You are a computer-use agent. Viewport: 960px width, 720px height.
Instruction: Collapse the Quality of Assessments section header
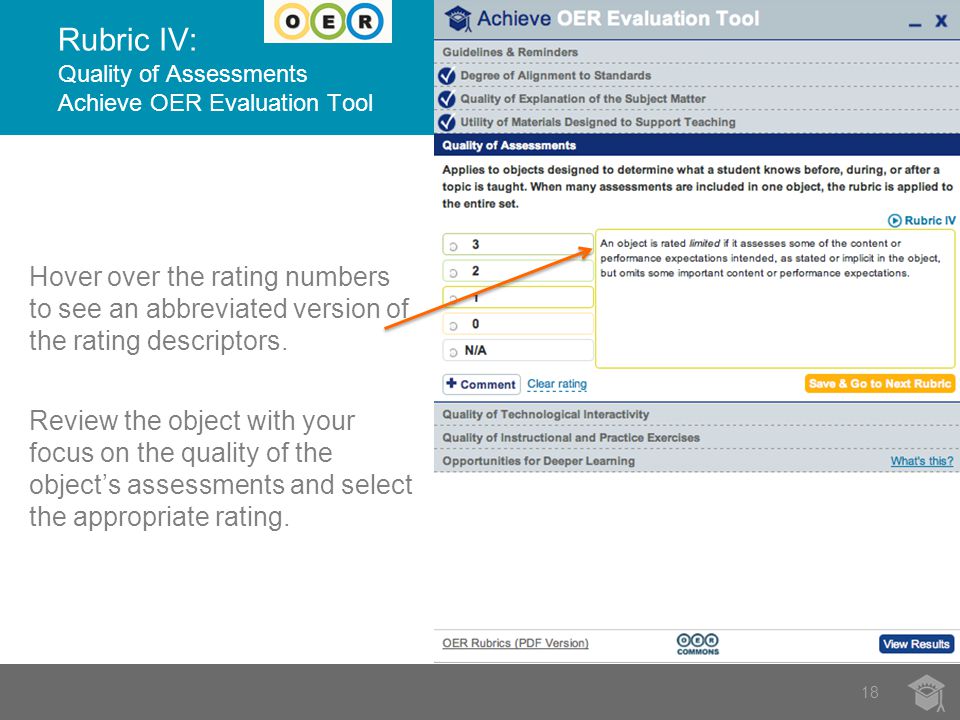697,145
